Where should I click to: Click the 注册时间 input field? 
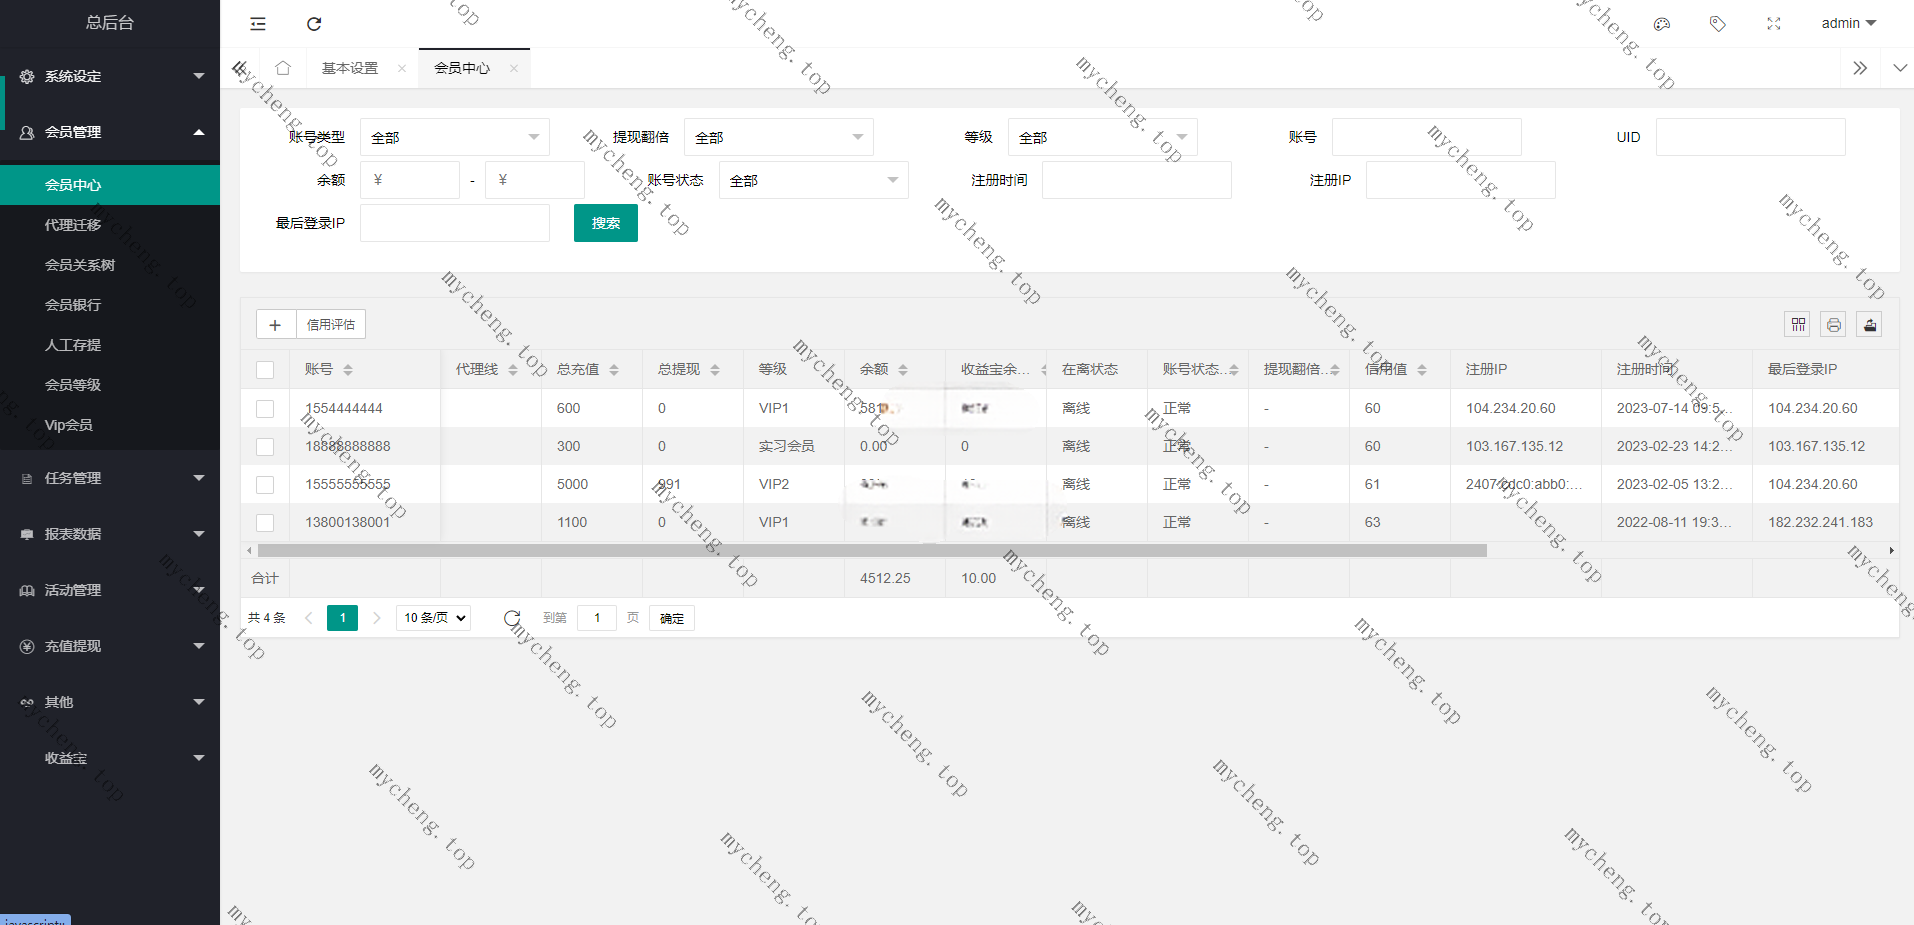tap(1137, 180)
